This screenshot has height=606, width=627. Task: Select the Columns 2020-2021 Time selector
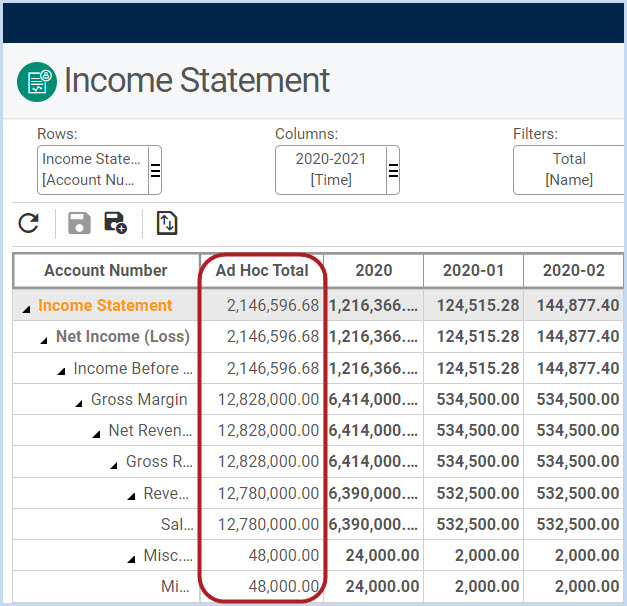pyautogui.click(x=331, y=170)
